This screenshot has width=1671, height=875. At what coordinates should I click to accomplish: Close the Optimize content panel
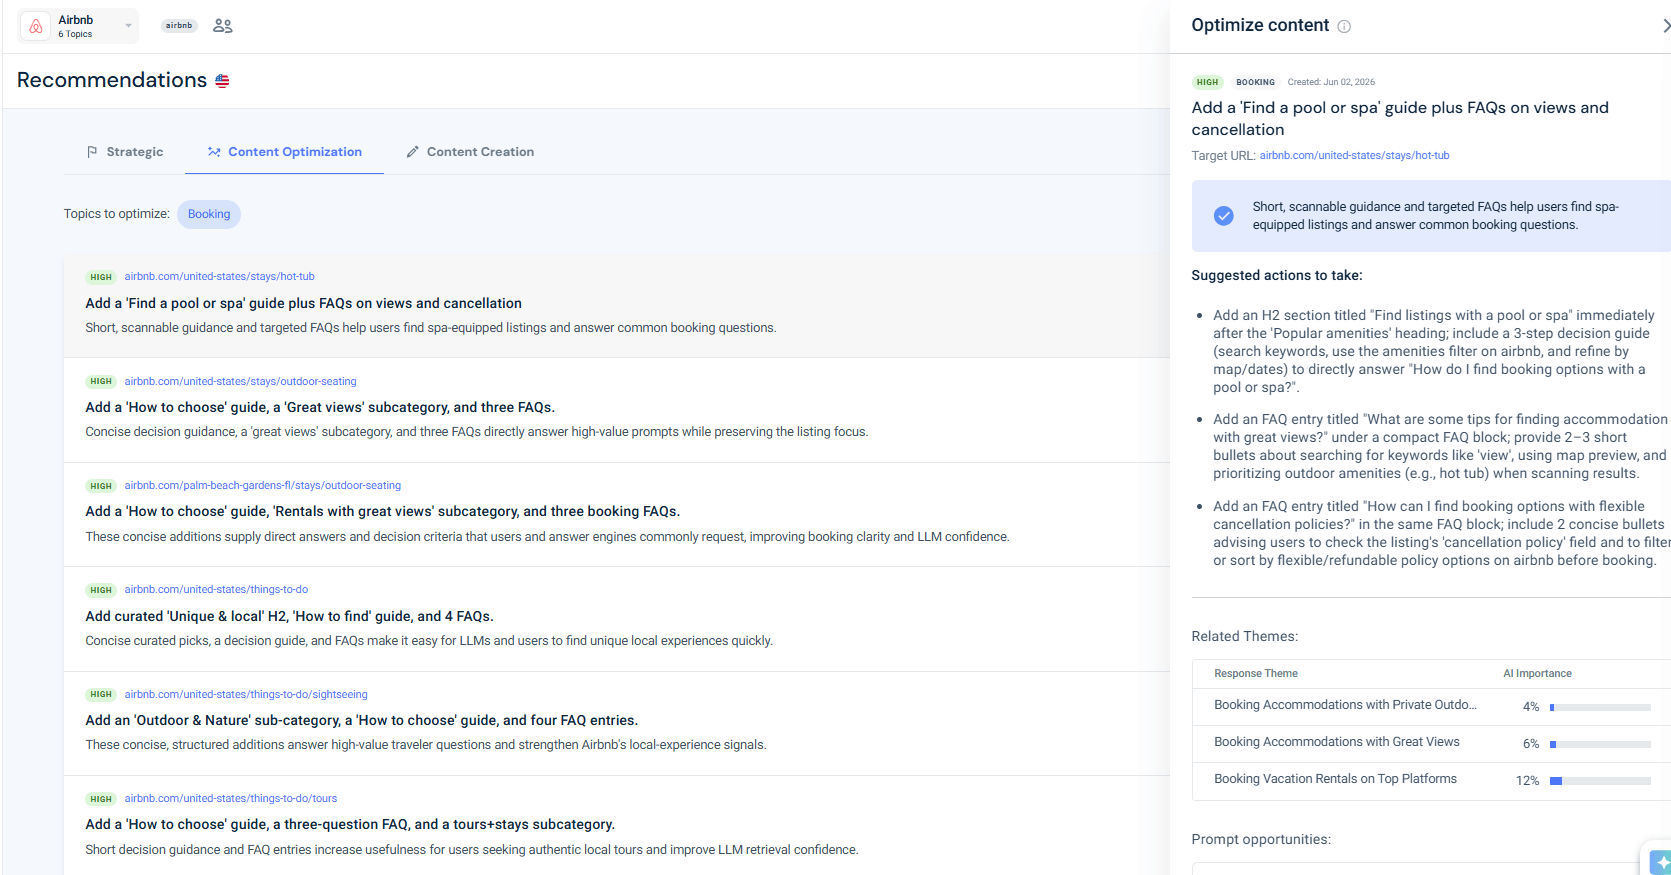pos(1665,26)
